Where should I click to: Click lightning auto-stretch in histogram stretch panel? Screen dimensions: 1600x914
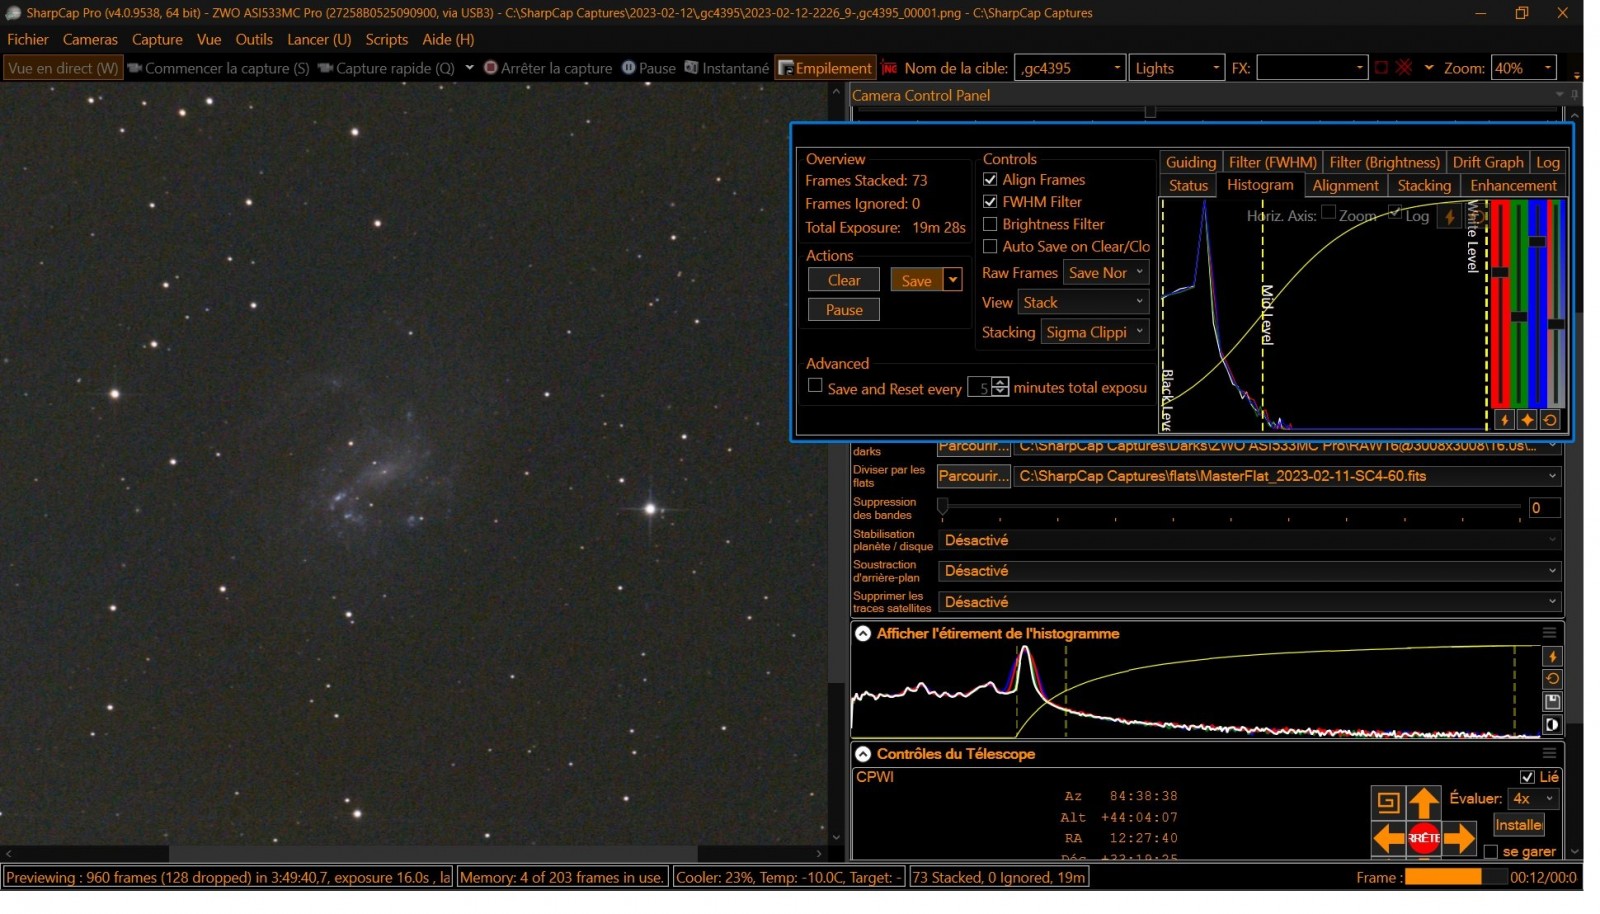click(x=1552, y=657)
